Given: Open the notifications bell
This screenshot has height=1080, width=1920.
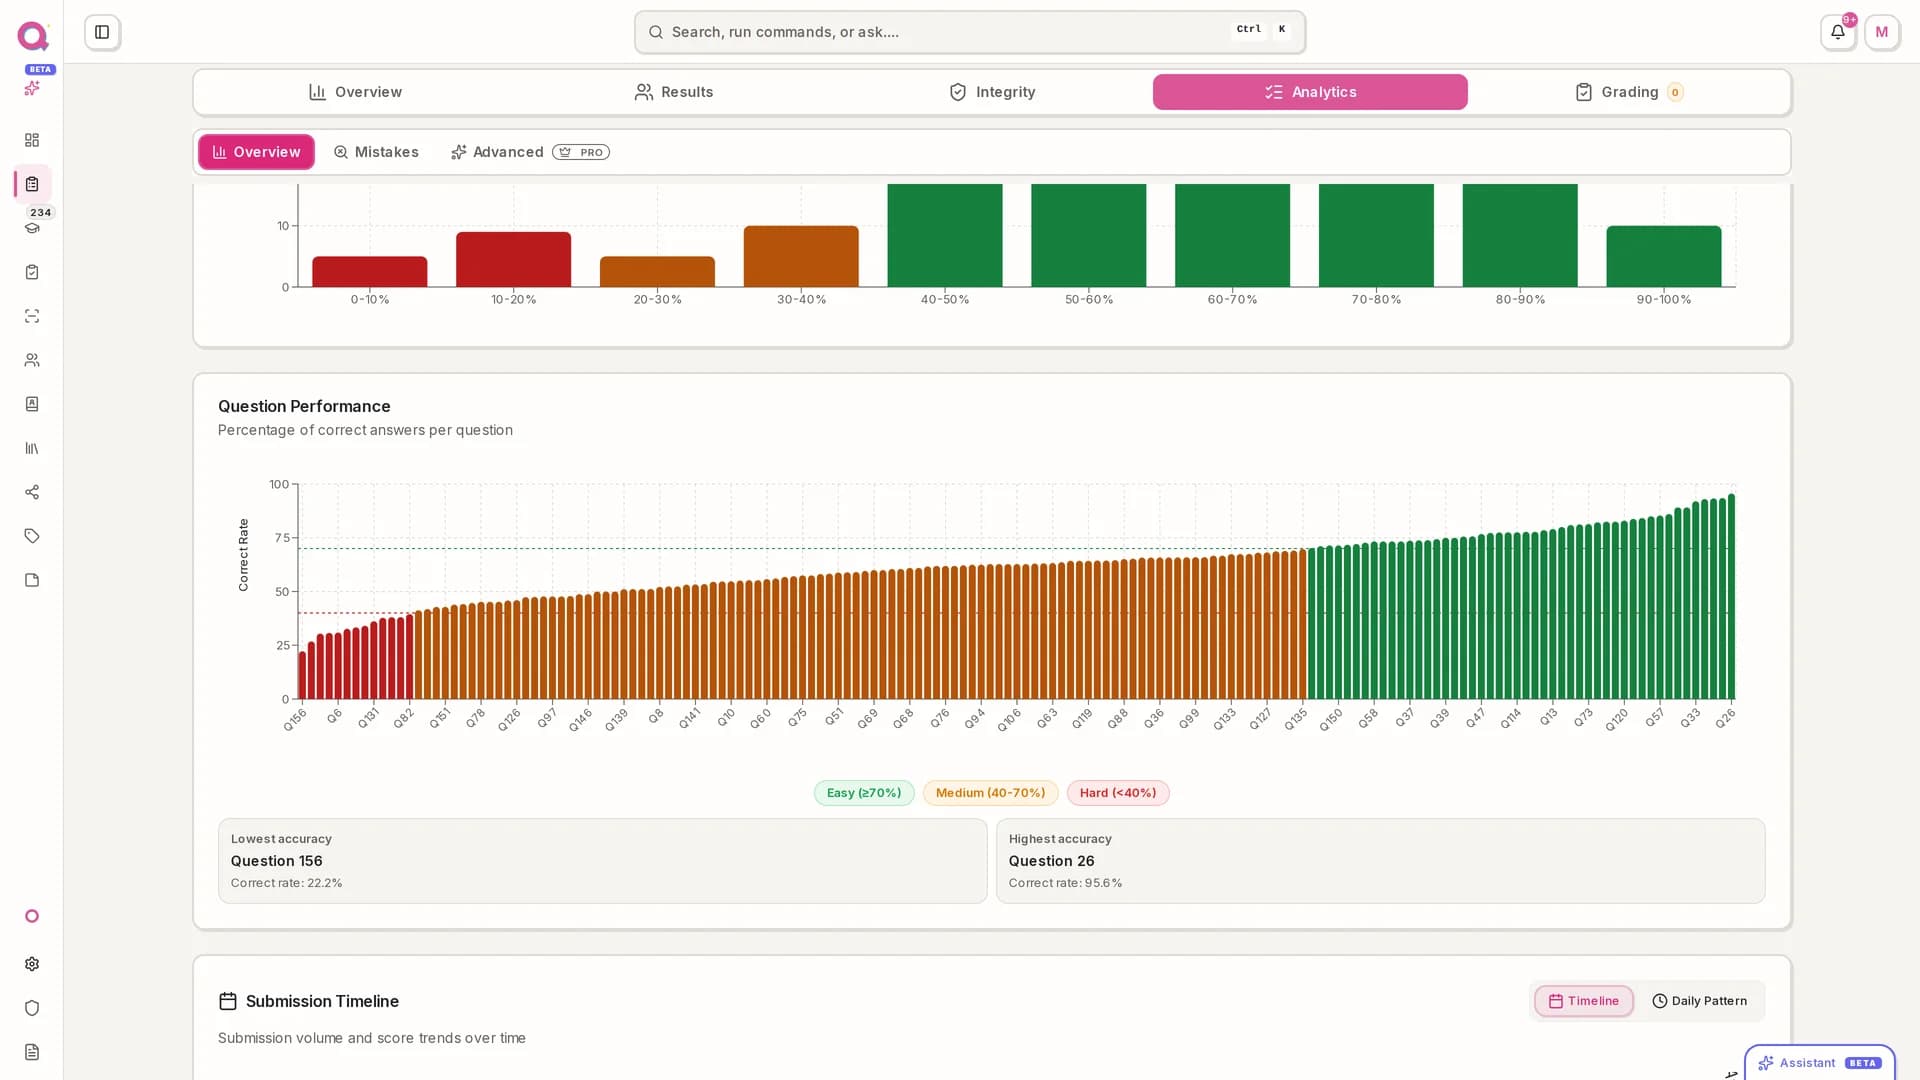Looking at the screenshot, I should (x=1838, y=32).
